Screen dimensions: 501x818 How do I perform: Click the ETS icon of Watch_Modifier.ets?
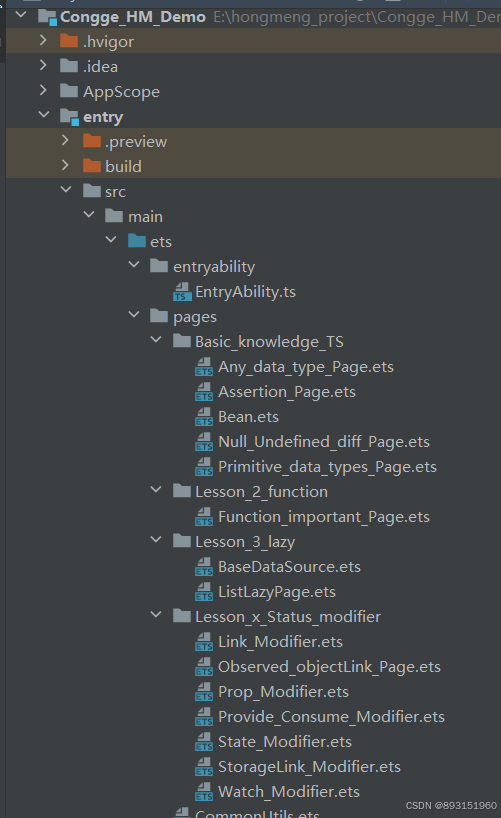[x=204, y=792]
